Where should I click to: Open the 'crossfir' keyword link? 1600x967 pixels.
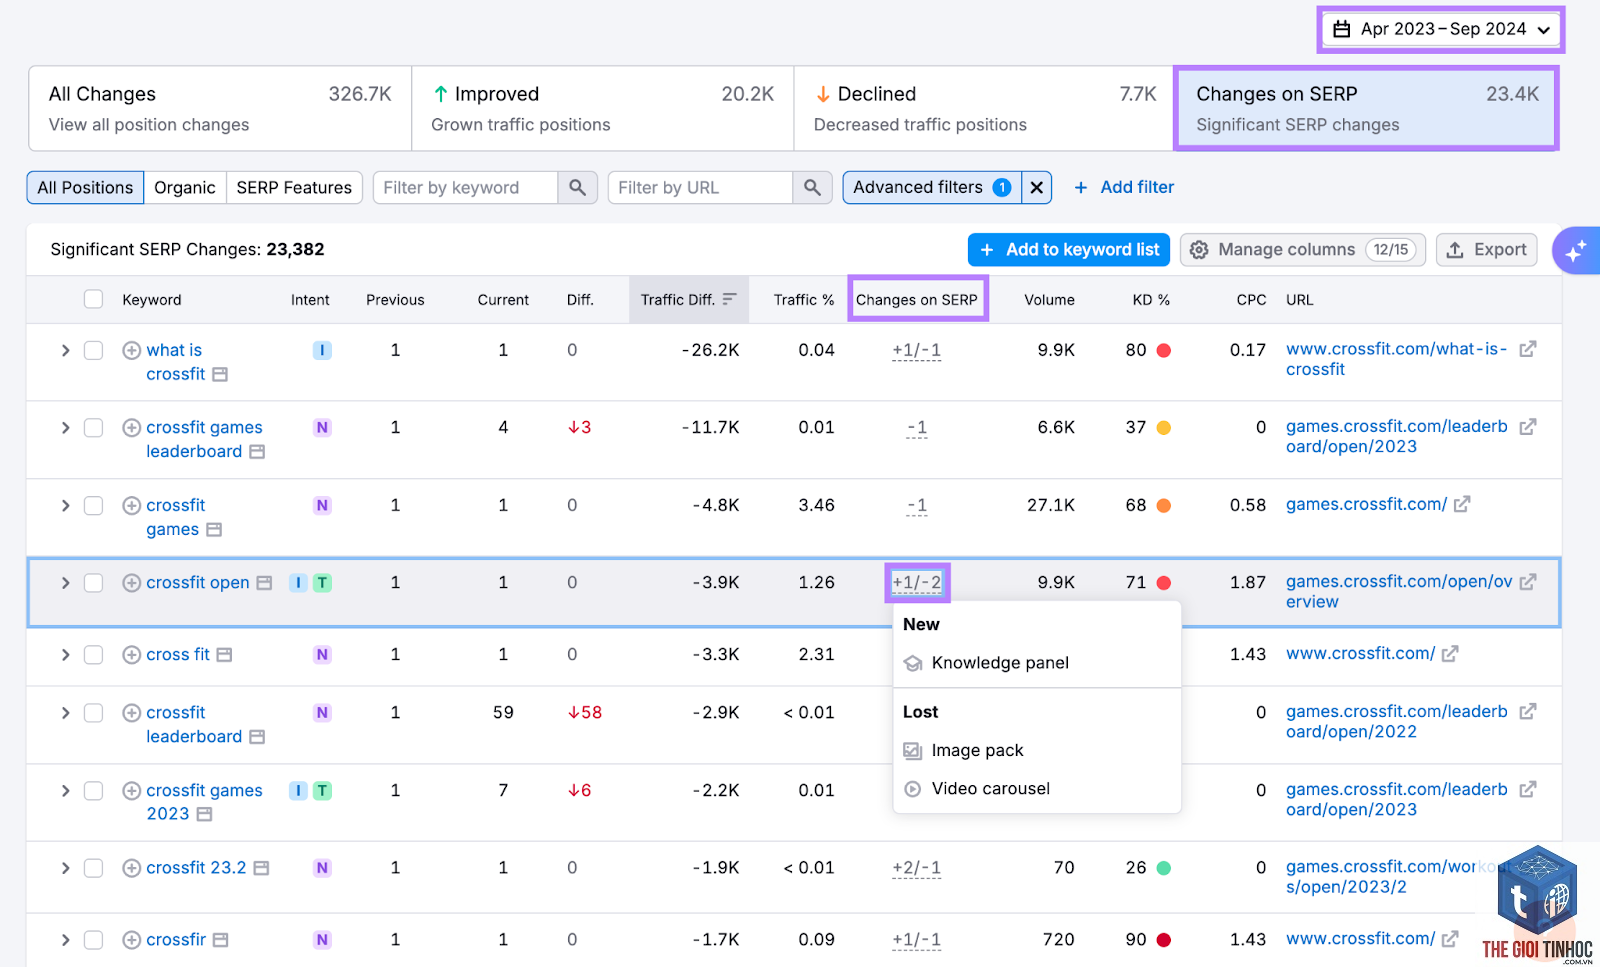pos(176,940)
